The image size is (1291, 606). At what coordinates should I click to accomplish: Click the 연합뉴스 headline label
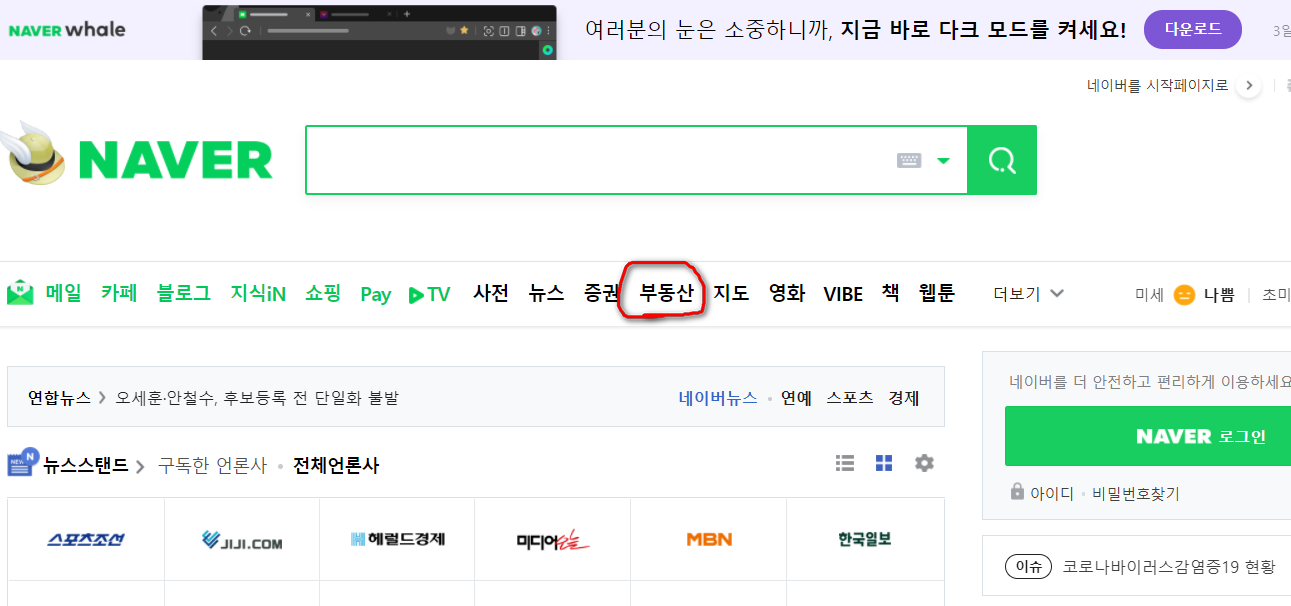tap(59, 398)
